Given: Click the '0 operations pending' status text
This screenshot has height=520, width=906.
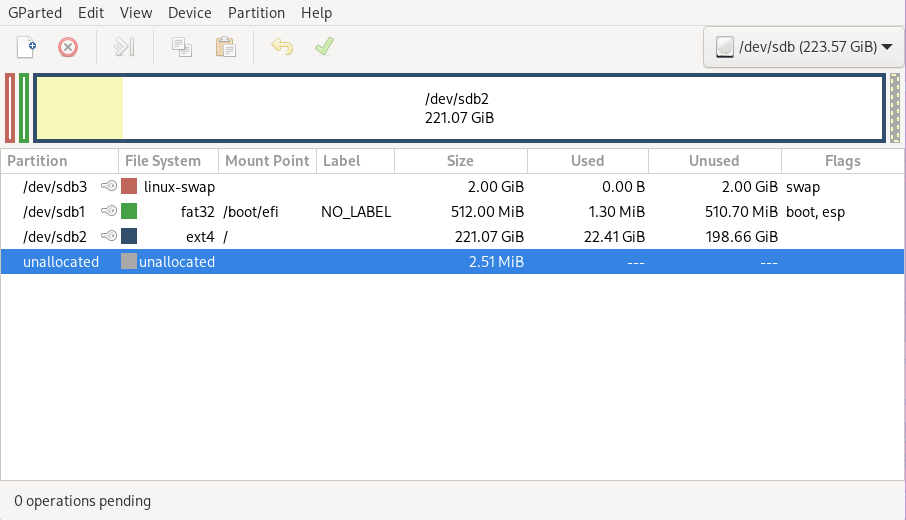Looking at the screenshot, I should coord(83,501).
